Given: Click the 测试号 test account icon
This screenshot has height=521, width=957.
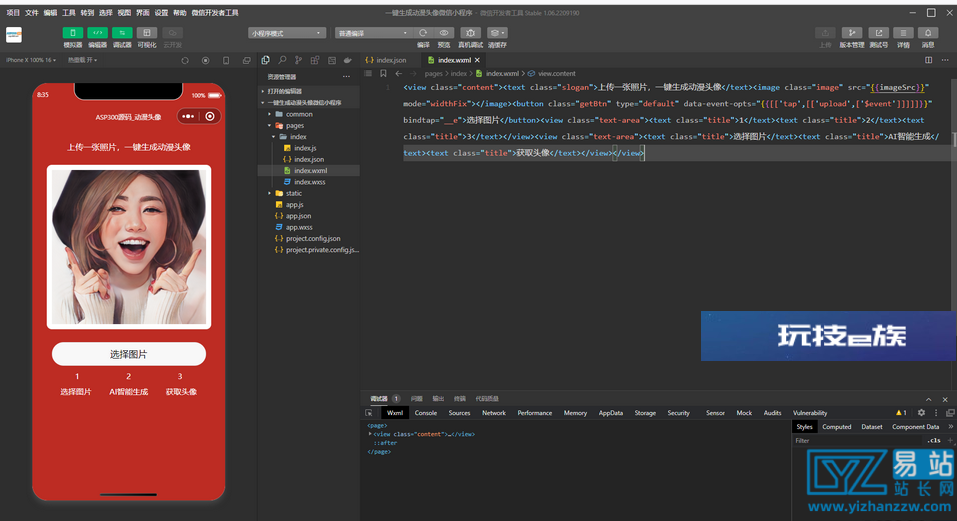Looking at the screenshot, I should (878, 33).
